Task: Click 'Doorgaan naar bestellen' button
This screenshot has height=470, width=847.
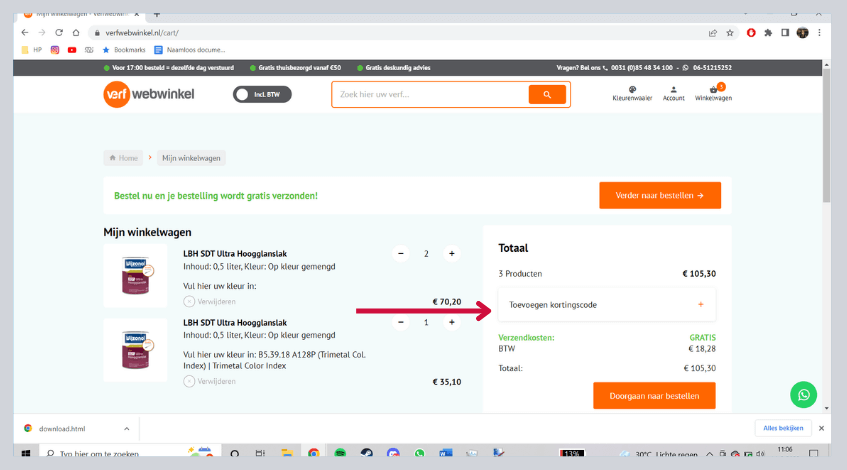Action: 654,396
